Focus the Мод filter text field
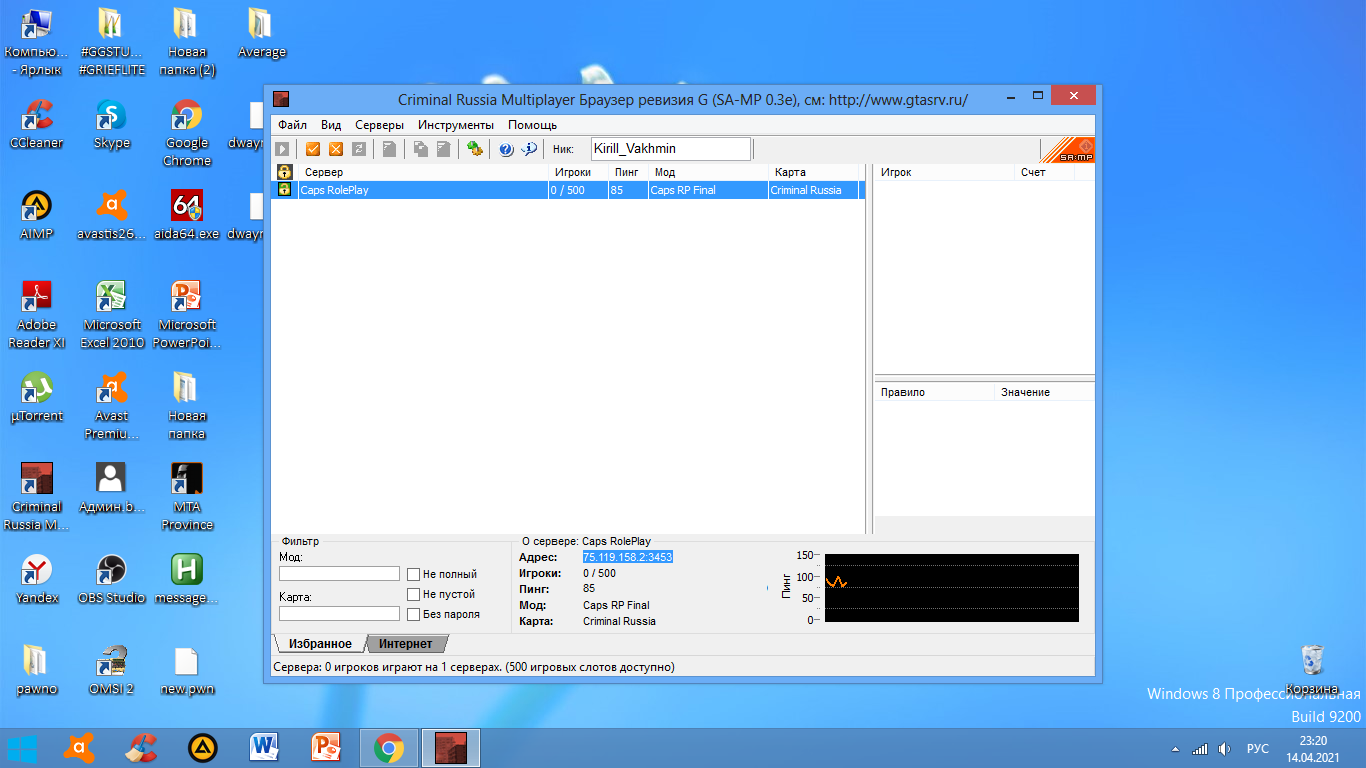This screenshot has height=768, width=1366. pos(339,574)
